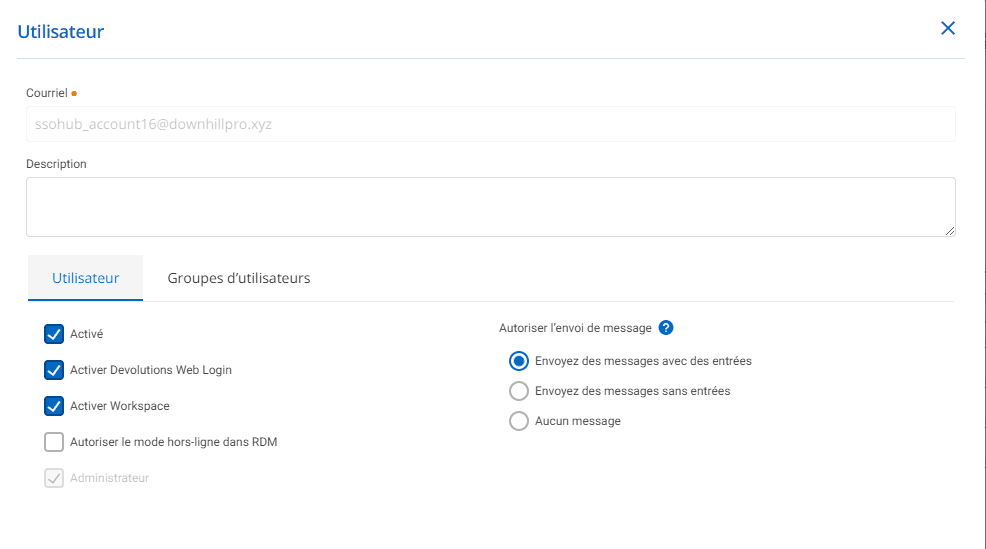Image resolution: width=986 pixels, height=549 pixels.
Task: Disable Activer Devolutions Web Login
Action: pyautogui.click(x=54, y=370)
